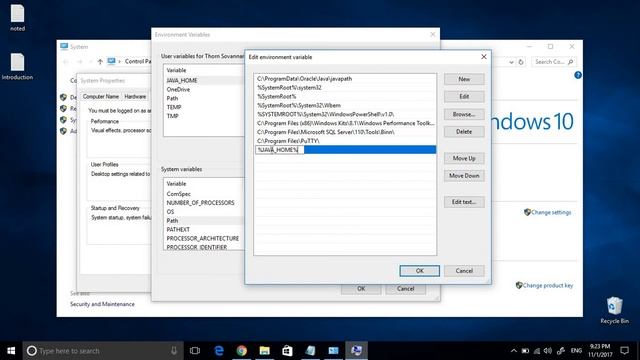Select TMP user variable
Image resolution: width=640 pixels, height=360 pixels.
tap(204, 116)
